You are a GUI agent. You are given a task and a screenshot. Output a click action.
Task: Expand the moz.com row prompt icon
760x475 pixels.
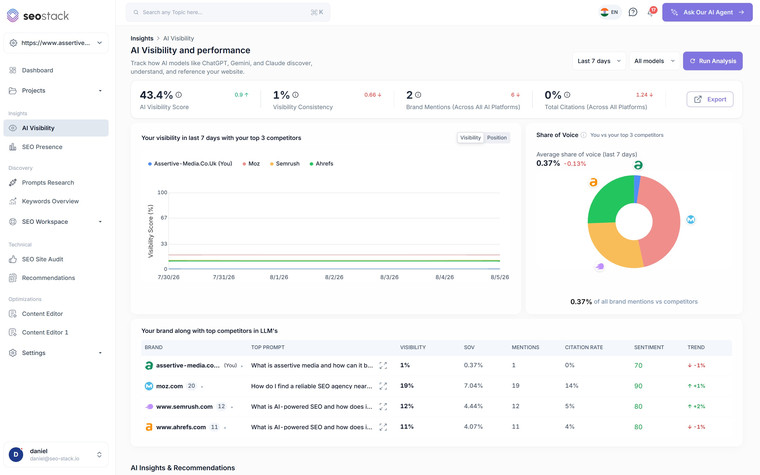(383, 386)
